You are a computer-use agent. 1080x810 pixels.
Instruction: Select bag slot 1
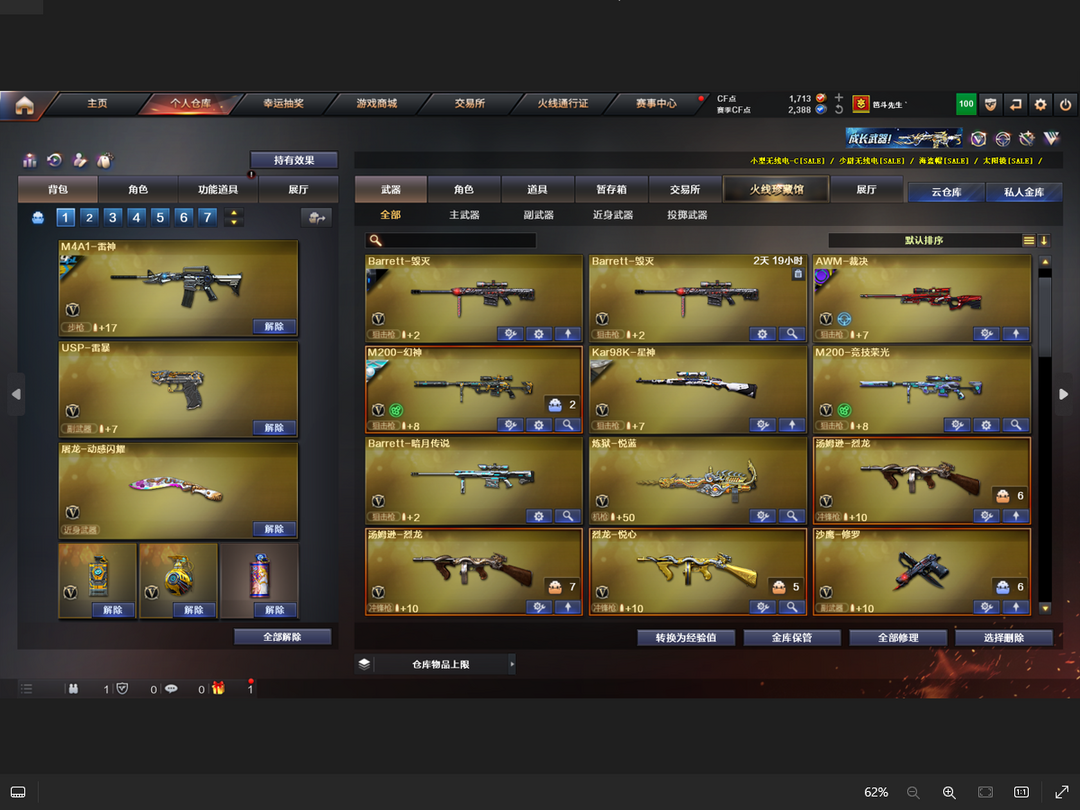[x=65, y=218]
